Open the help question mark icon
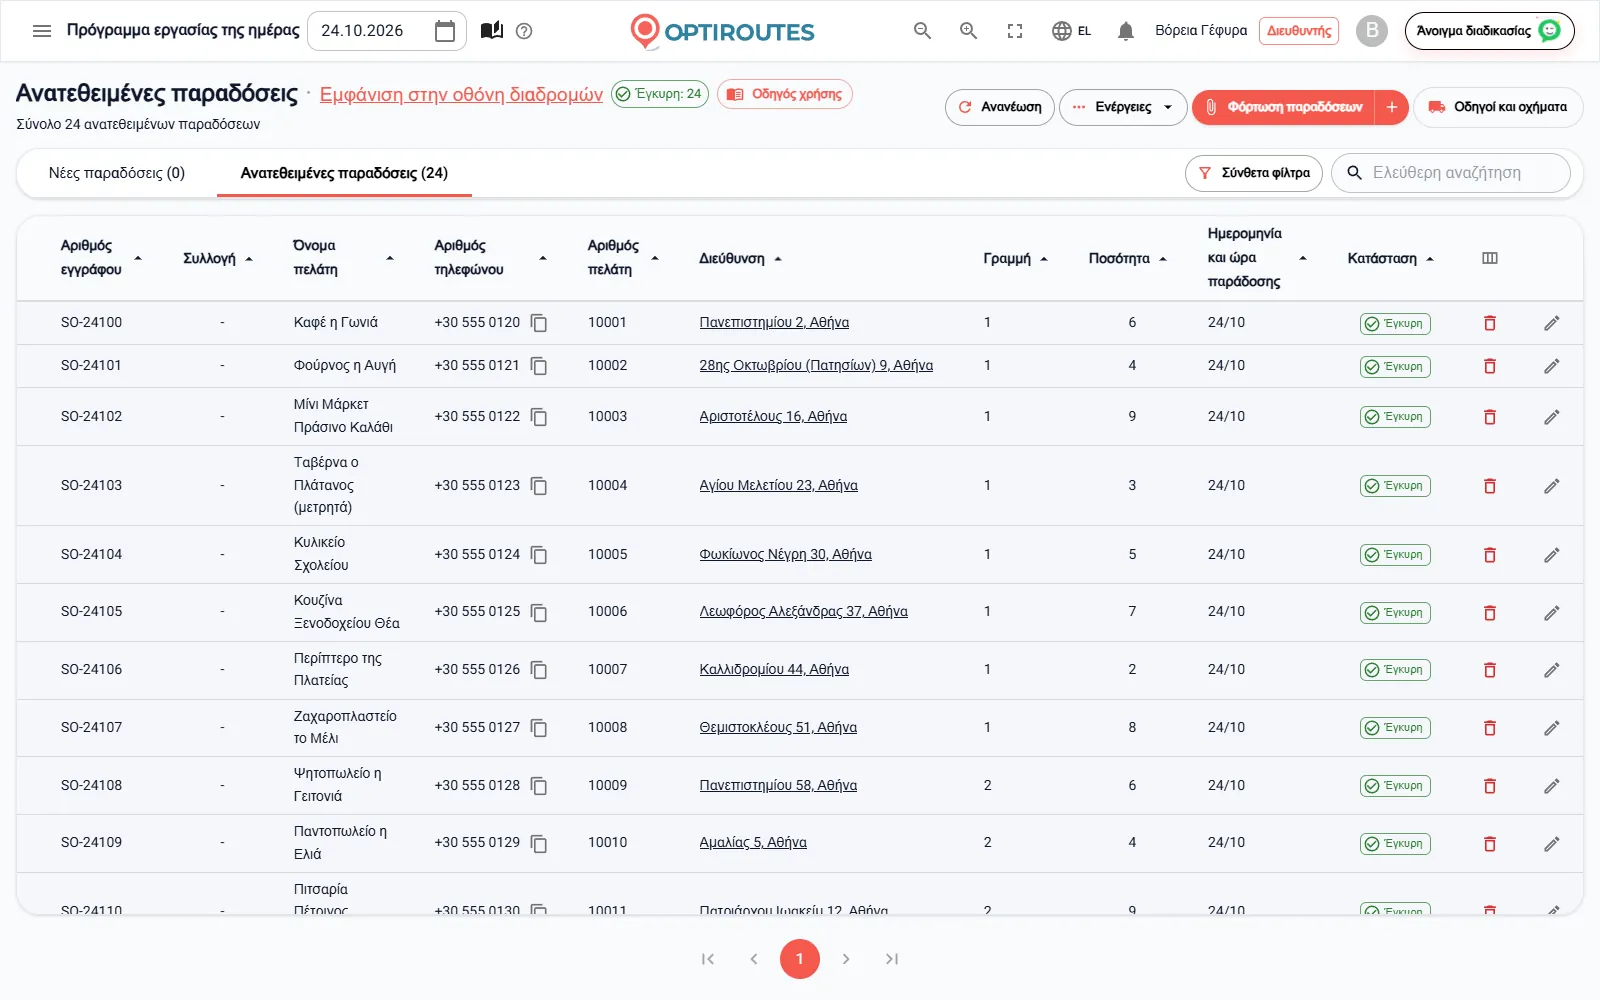This screenshot has height=1000, width=1600. (524, 31)
